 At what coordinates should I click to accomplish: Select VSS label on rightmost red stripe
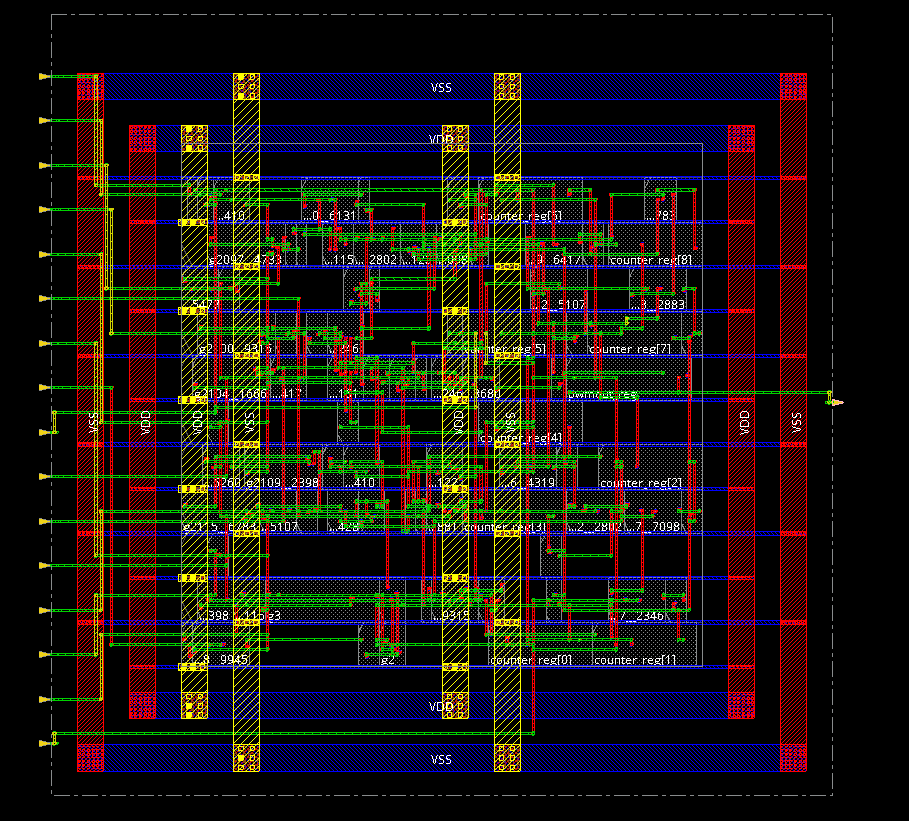797,423
